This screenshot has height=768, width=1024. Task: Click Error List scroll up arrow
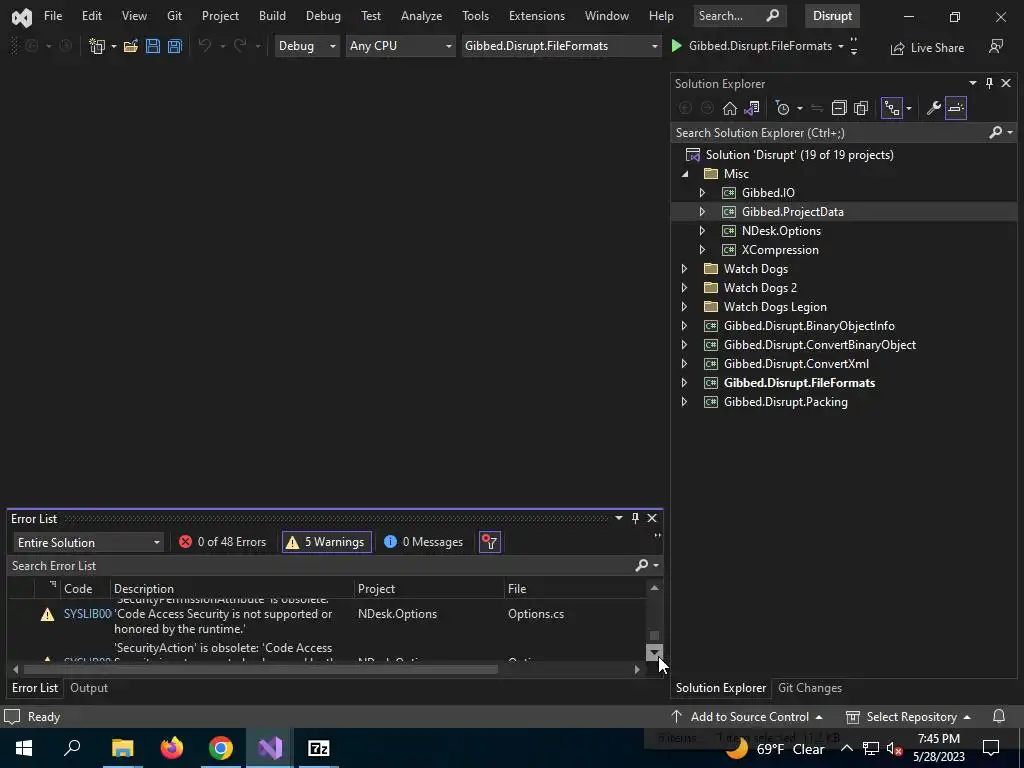click(x=654, y=588)
